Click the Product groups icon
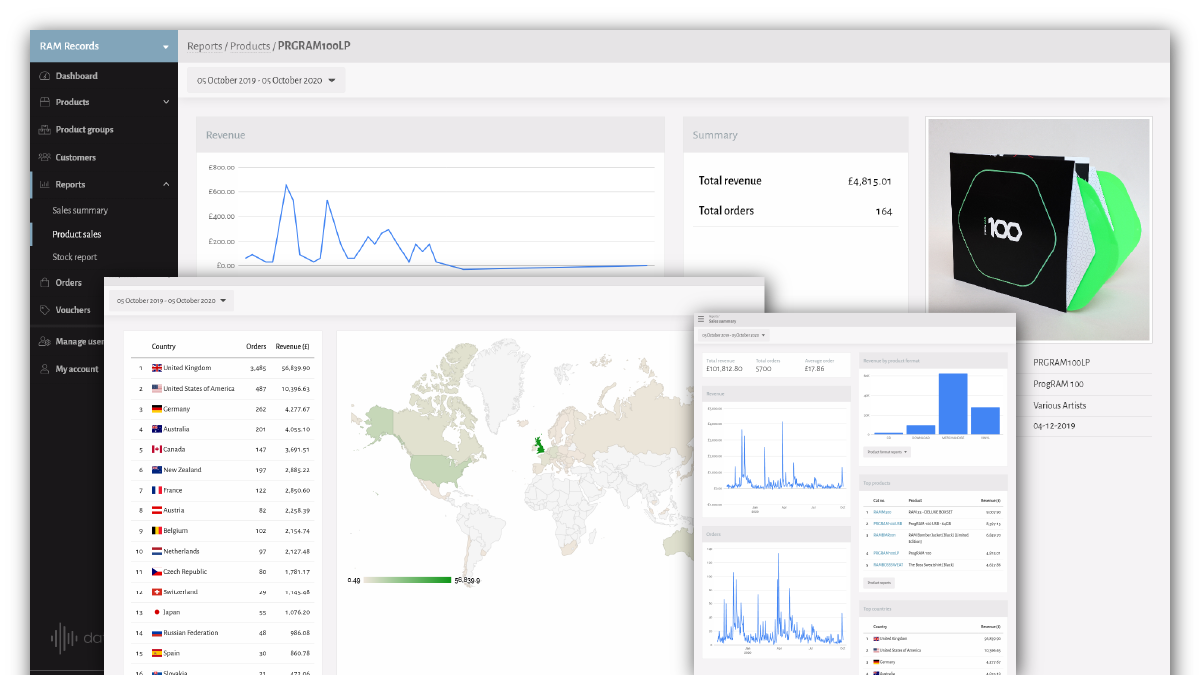1200x675 pixels. point(46,129)
